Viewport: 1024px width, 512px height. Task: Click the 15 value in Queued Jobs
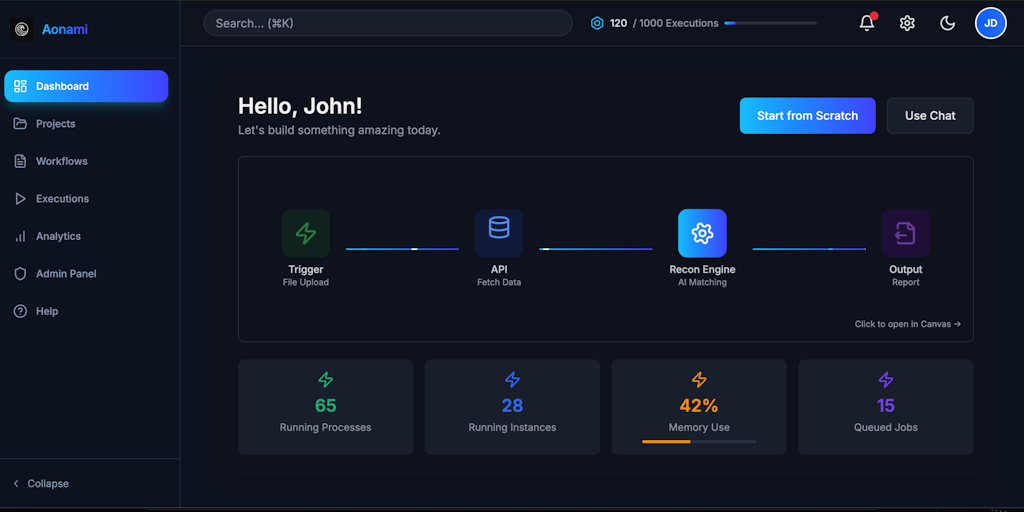click(x=886, y=406)
